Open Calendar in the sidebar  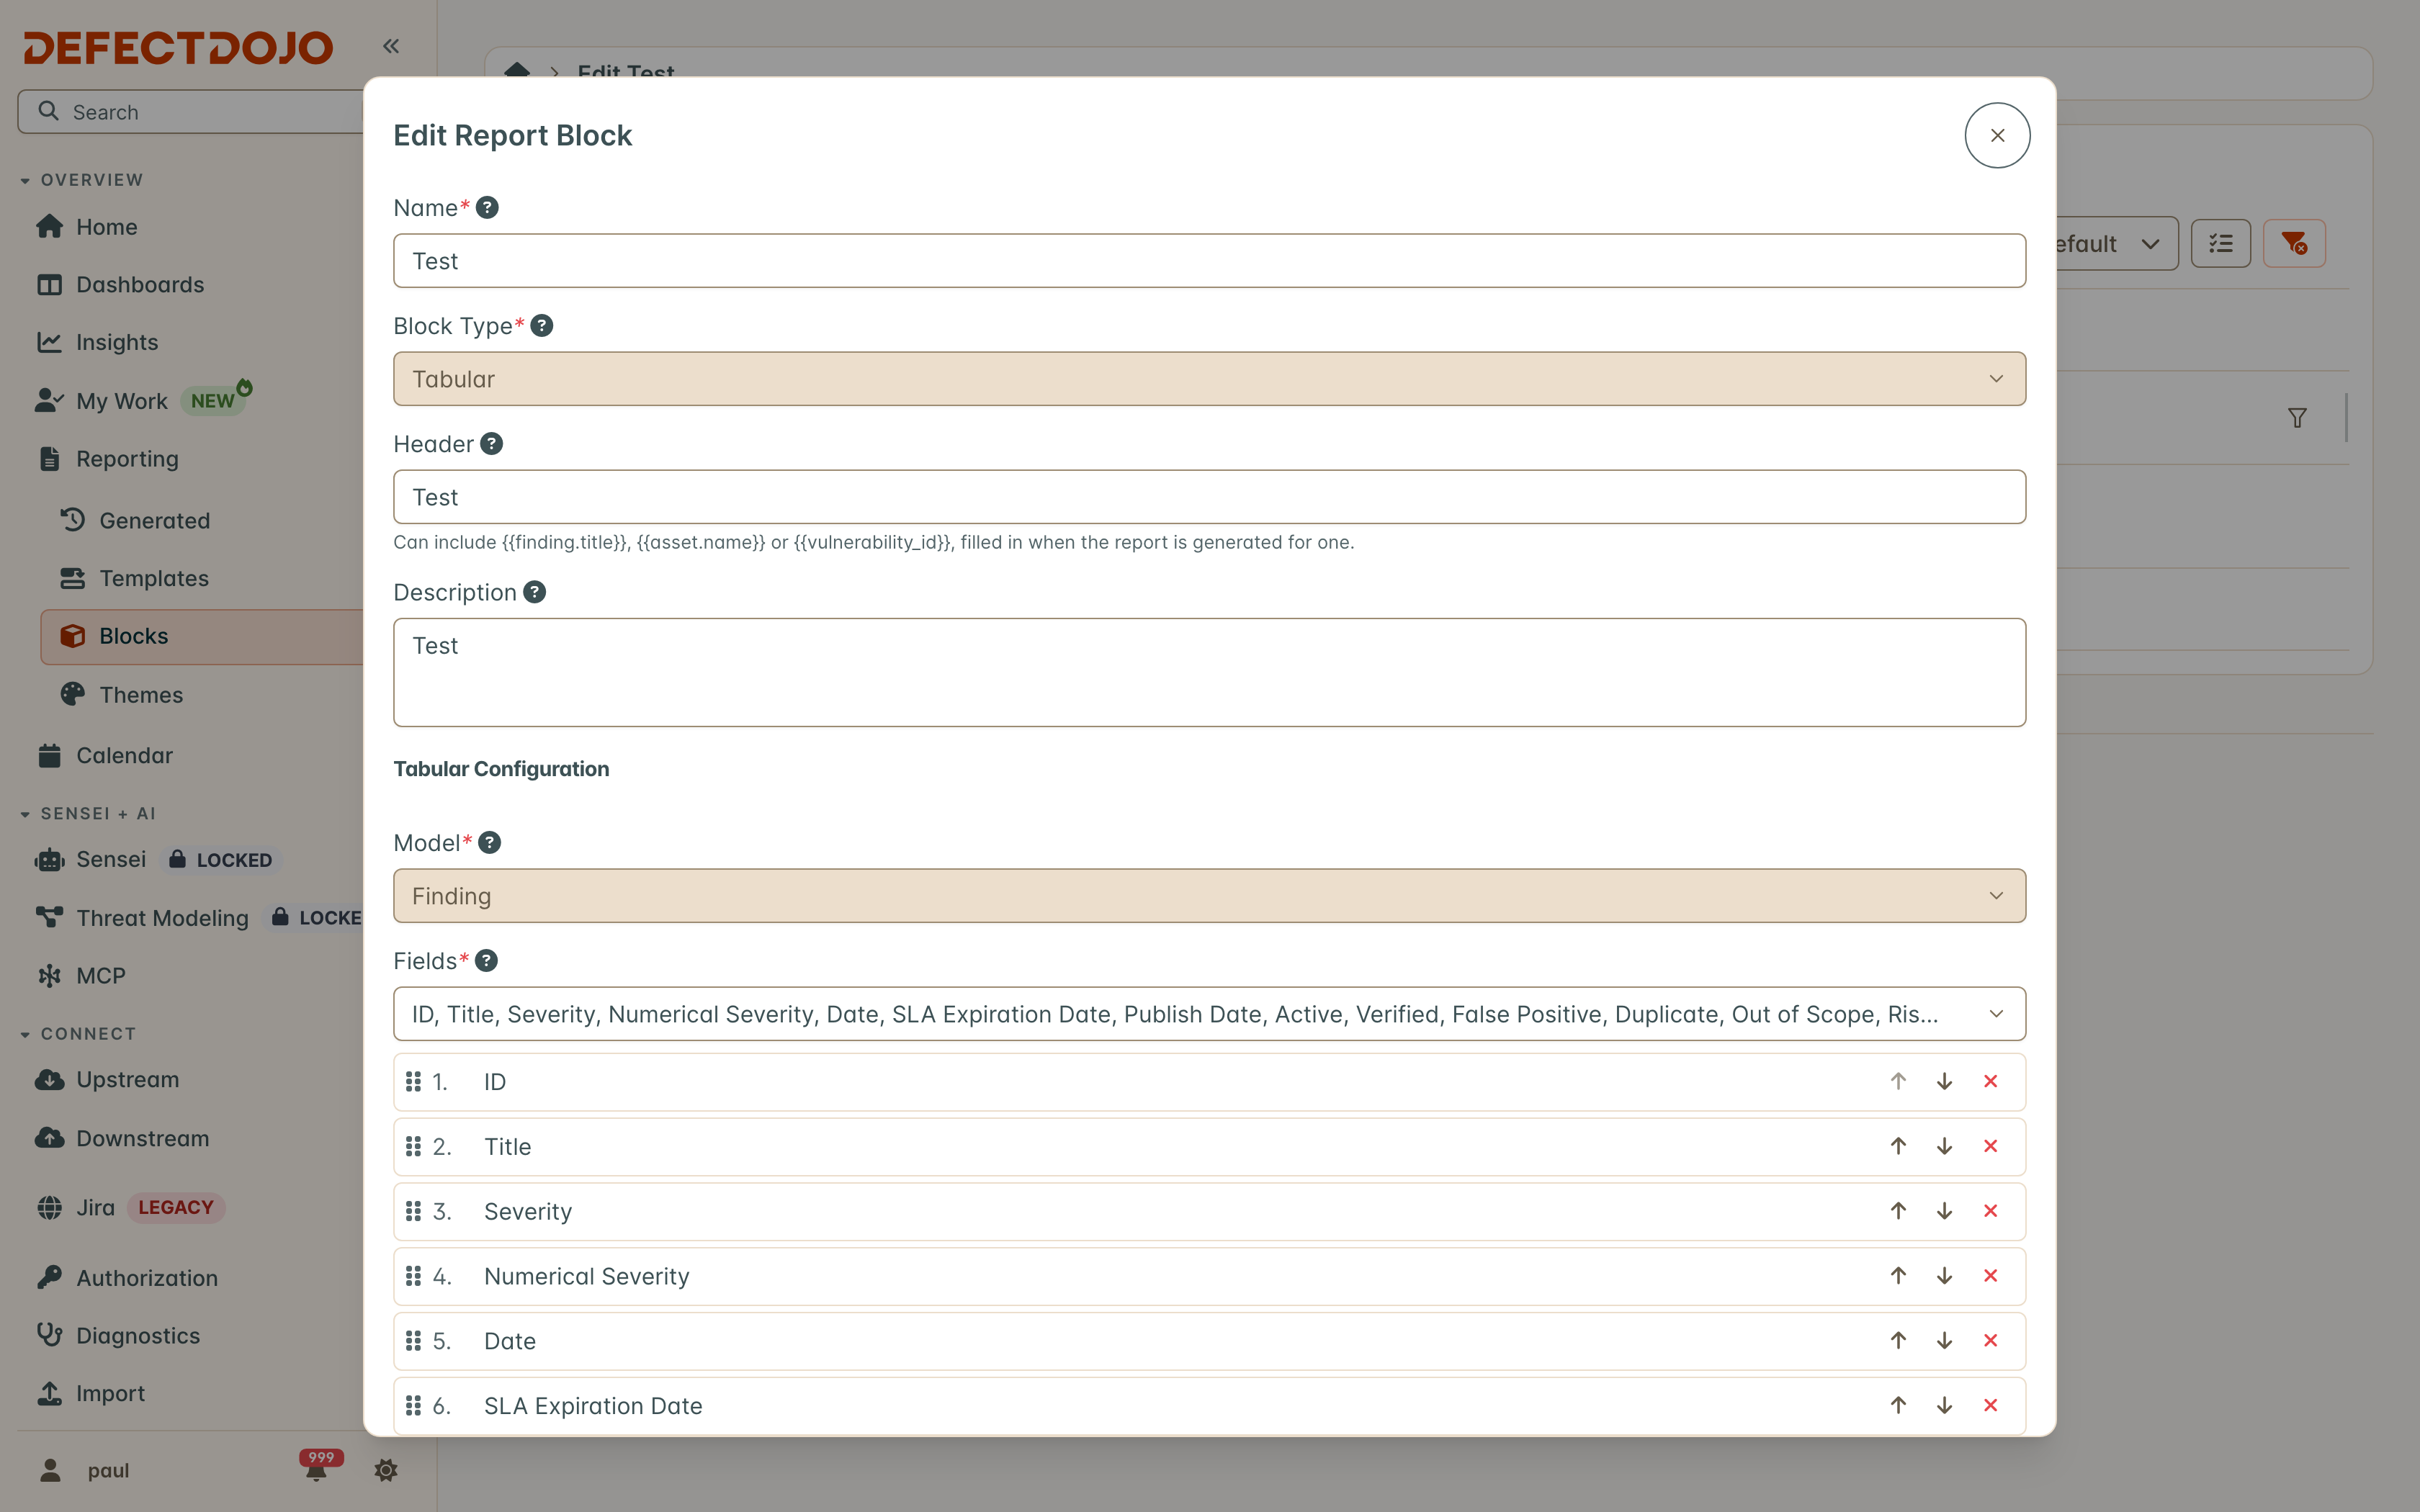(105, 756)
